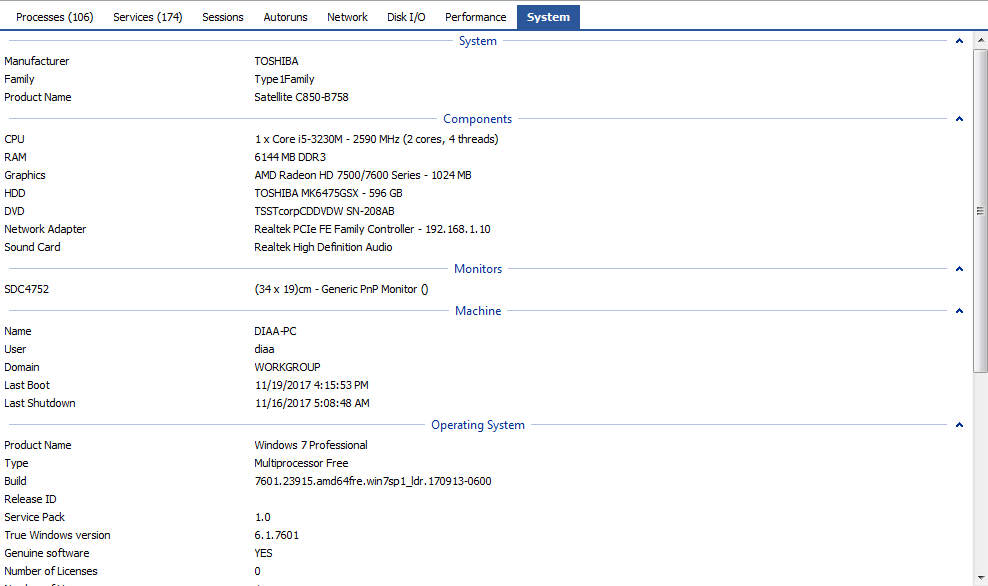The height and width of the screenshot is (586, 988).
Task: Select the DIAA-PC machine name
Action: [275, 331]
